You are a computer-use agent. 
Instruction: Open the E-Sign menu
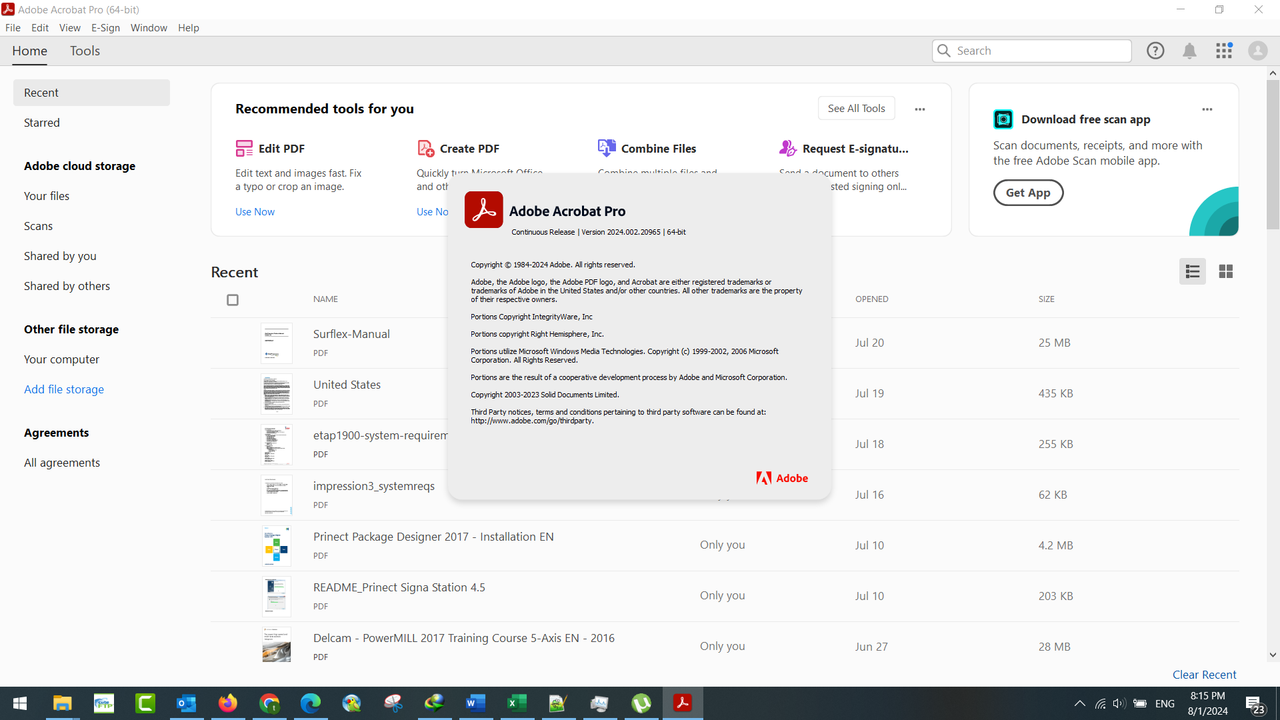[106, 28]
